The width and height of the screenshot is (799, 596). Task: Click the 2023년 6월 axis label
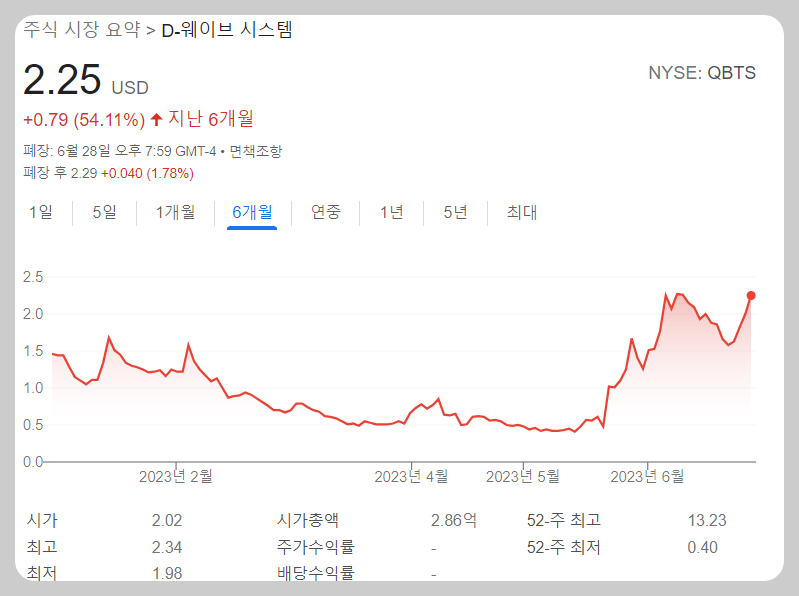[x=647, y=476]
